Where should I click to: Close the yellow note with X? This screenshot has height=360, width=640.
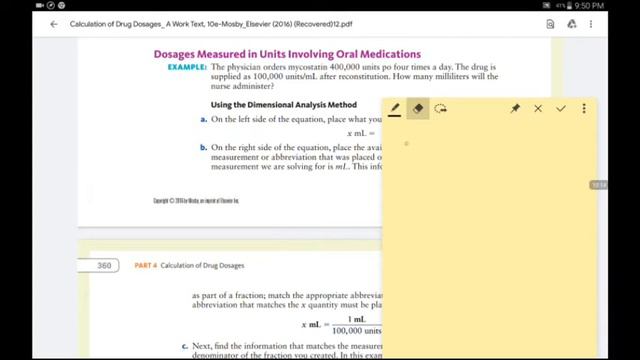(x=538, y=108)
